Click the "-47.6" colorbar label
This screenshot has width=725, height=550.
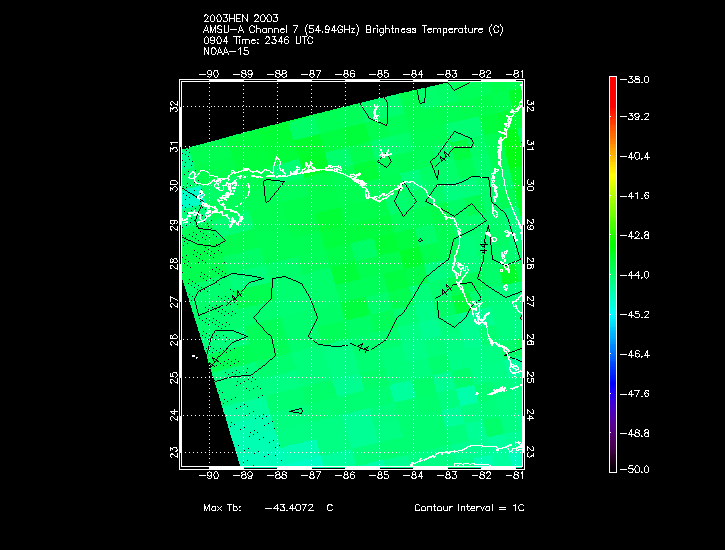[635, 394]
